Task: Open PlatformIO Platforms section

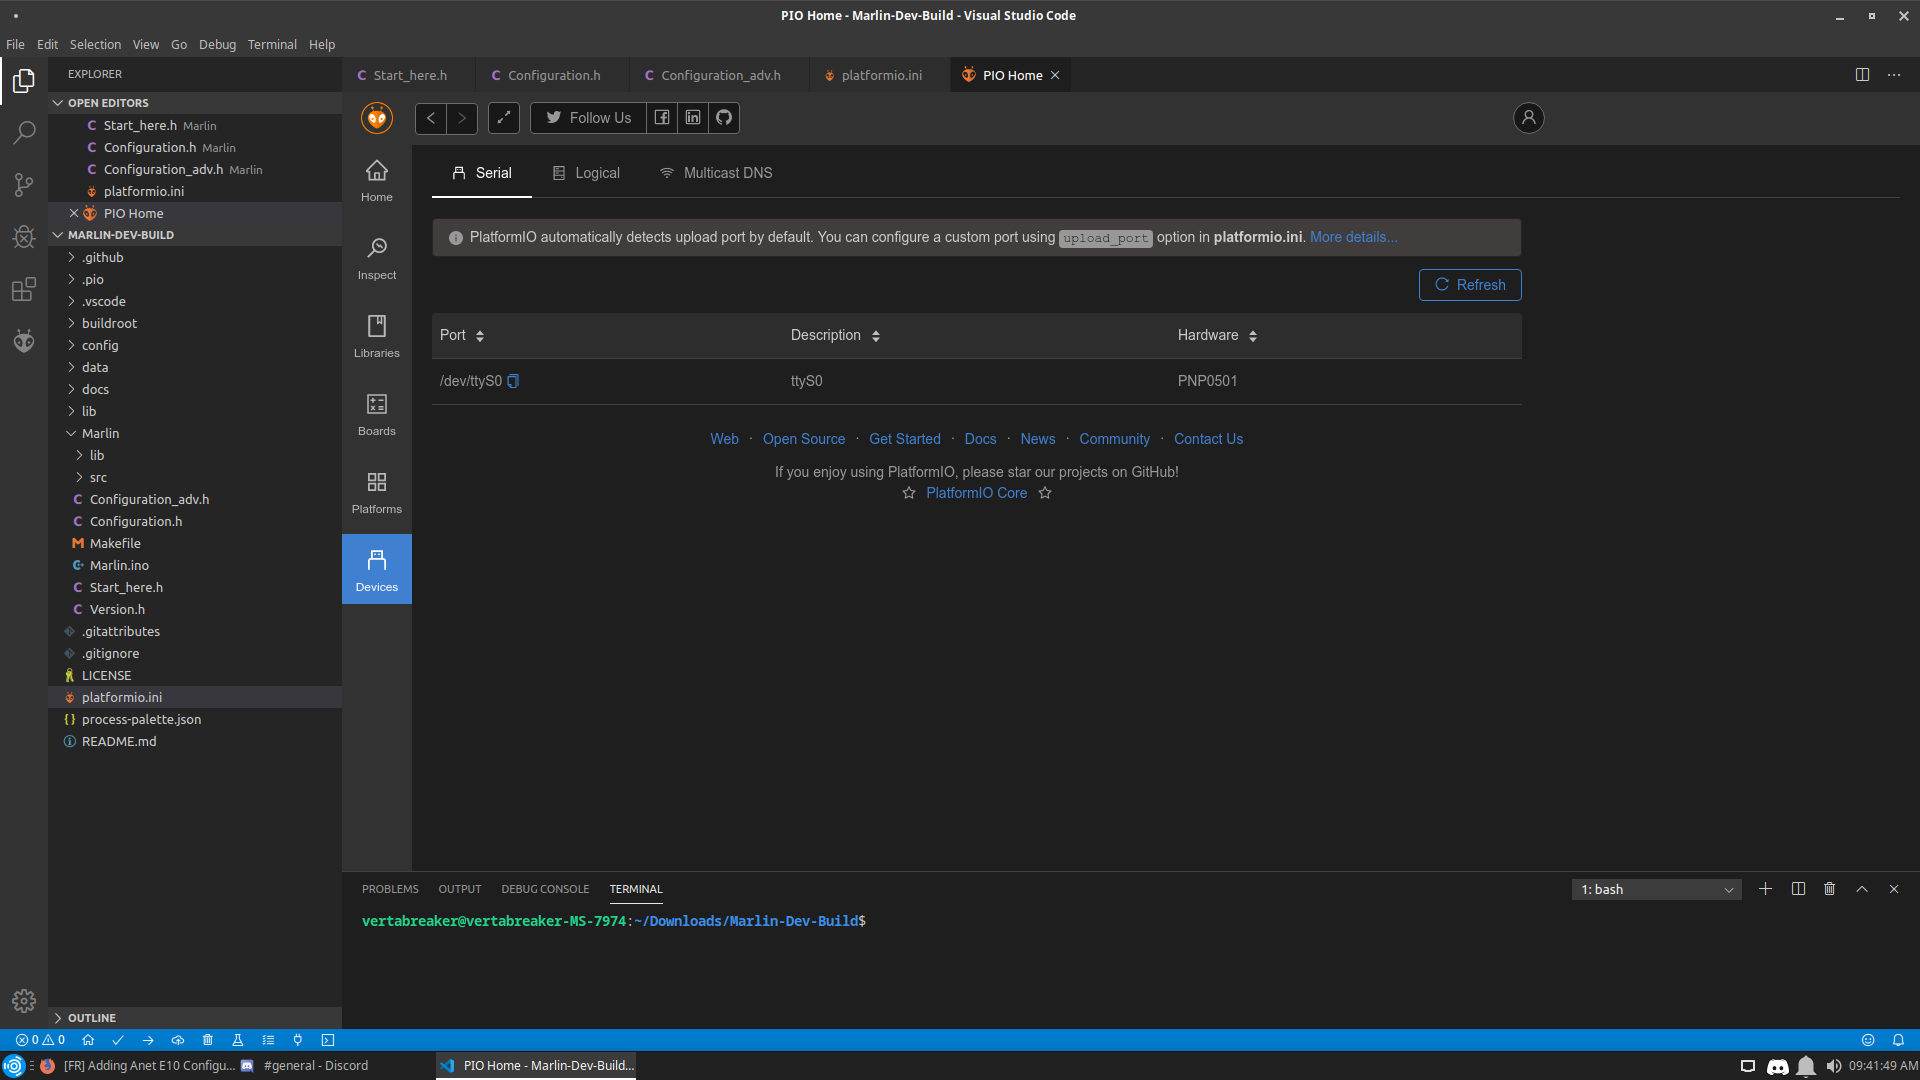Action: tap(376, 492)
